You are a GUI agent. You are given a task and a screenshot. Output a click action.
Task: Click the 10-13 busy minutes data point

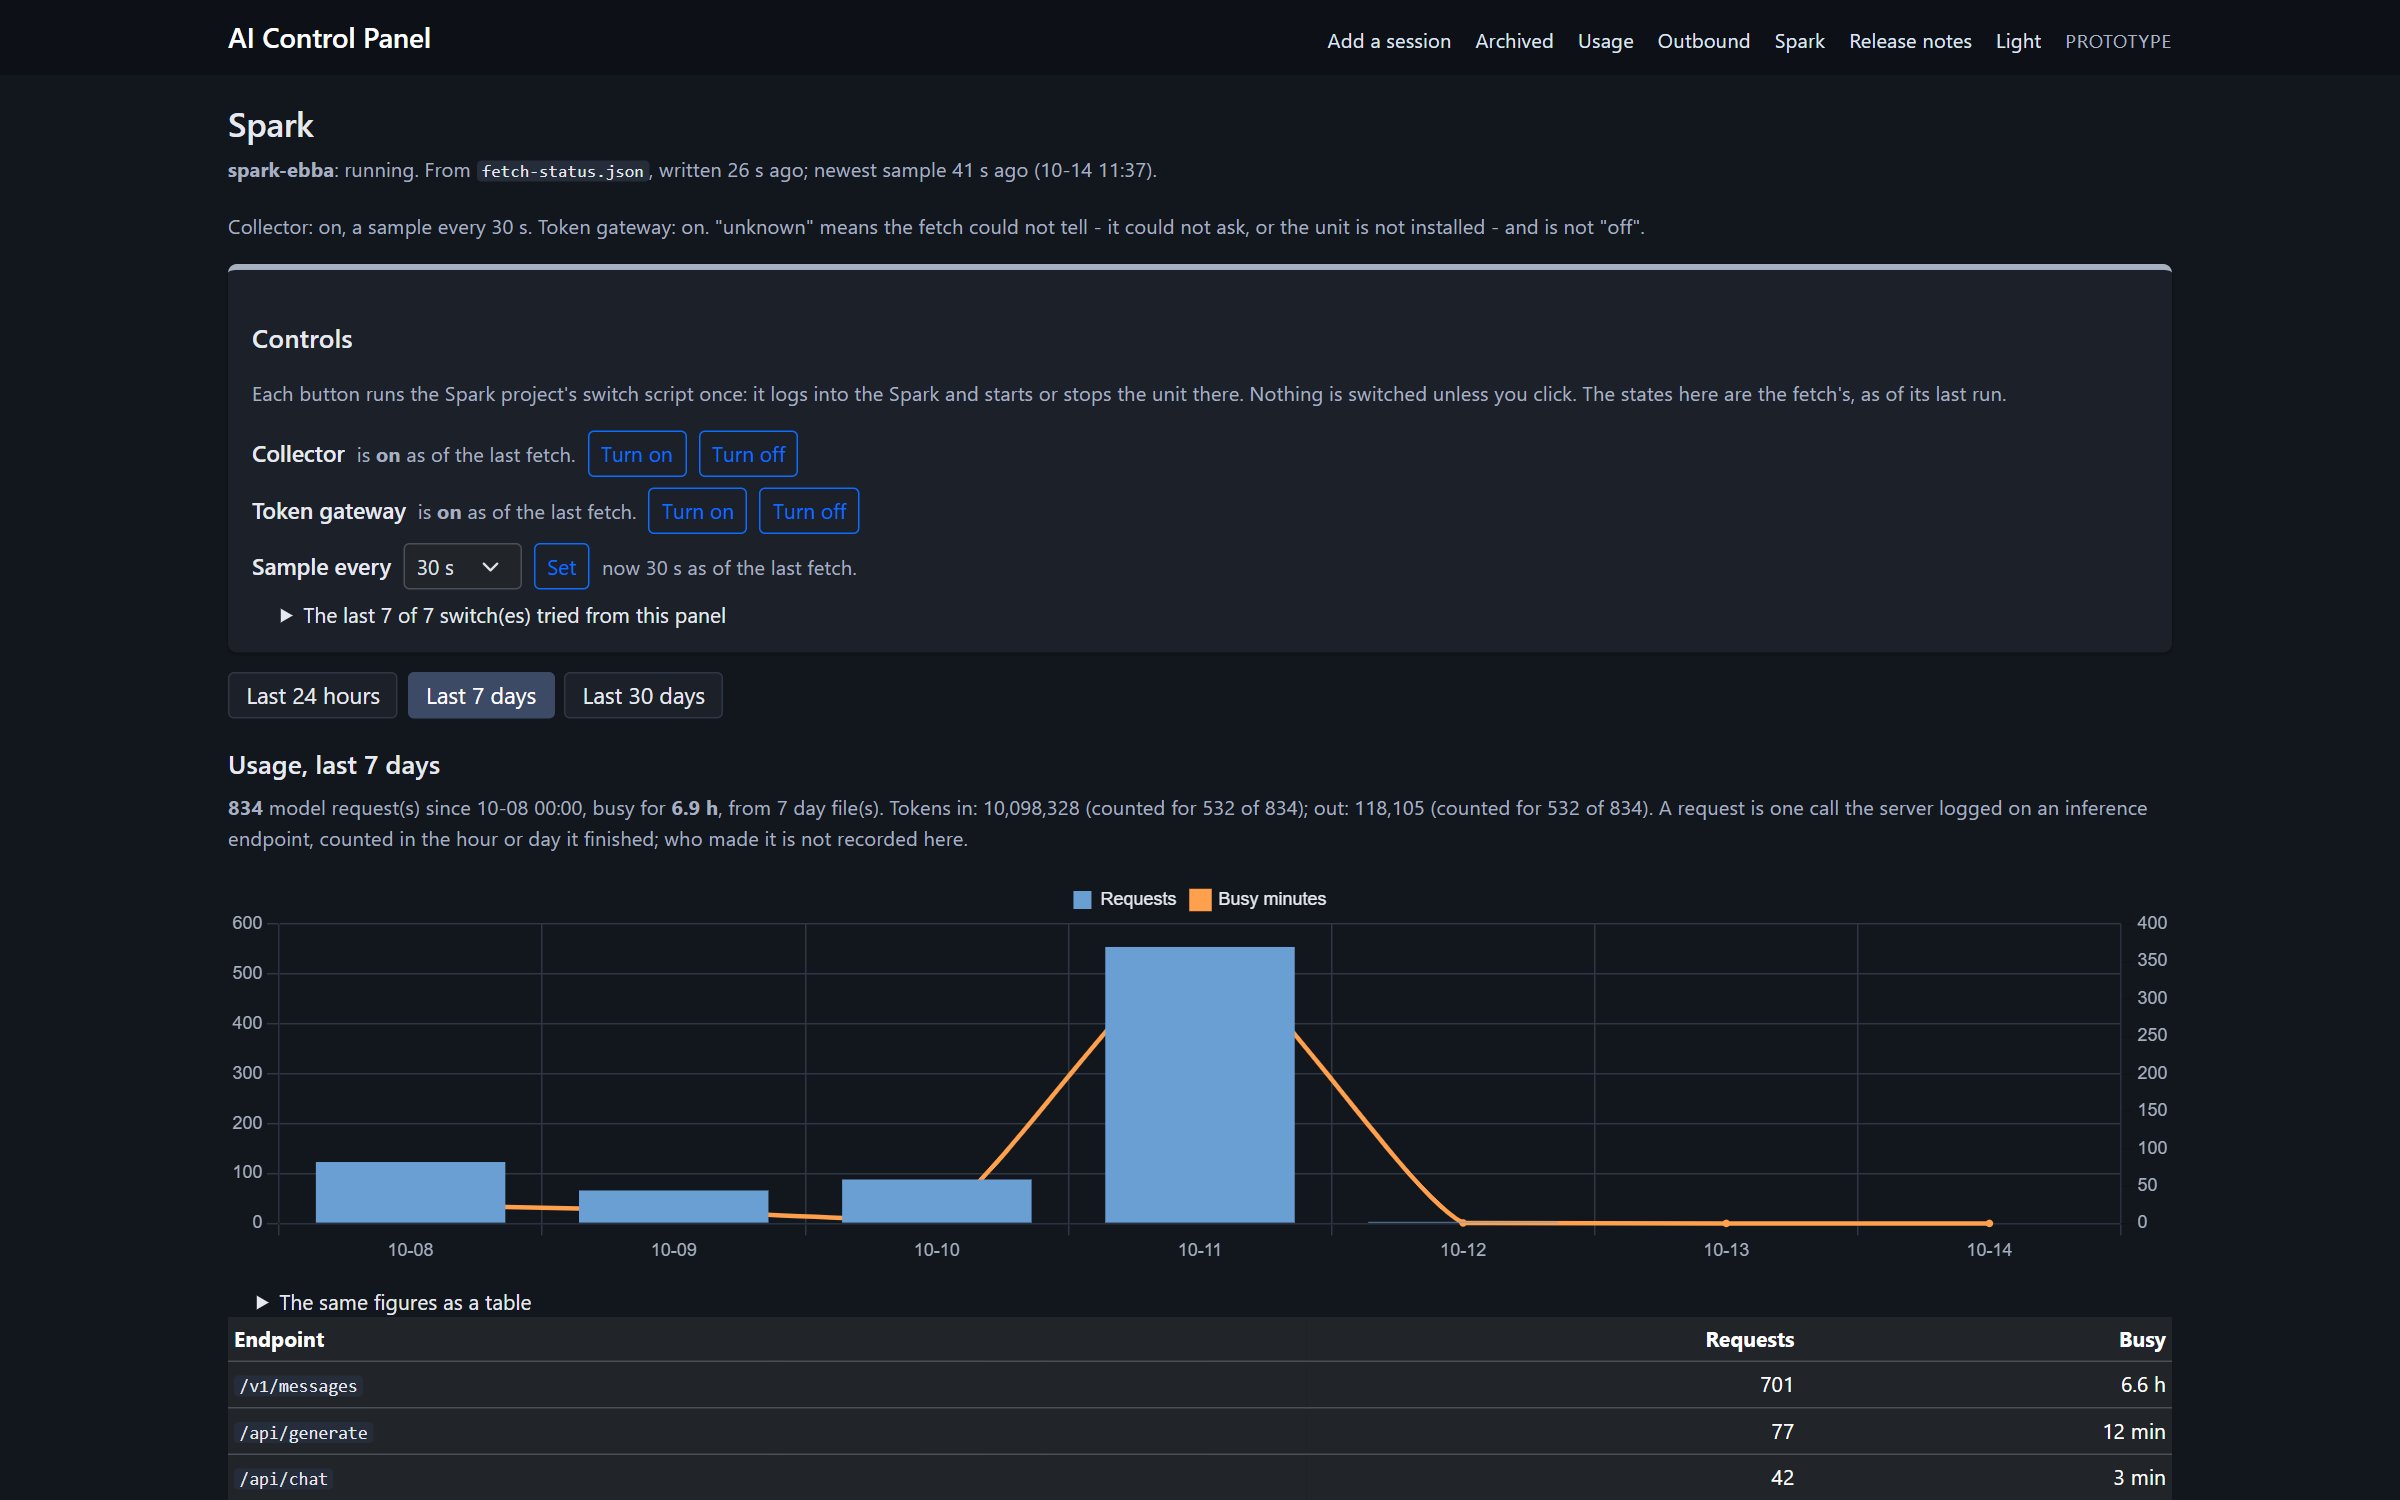coord(1726,1223)
